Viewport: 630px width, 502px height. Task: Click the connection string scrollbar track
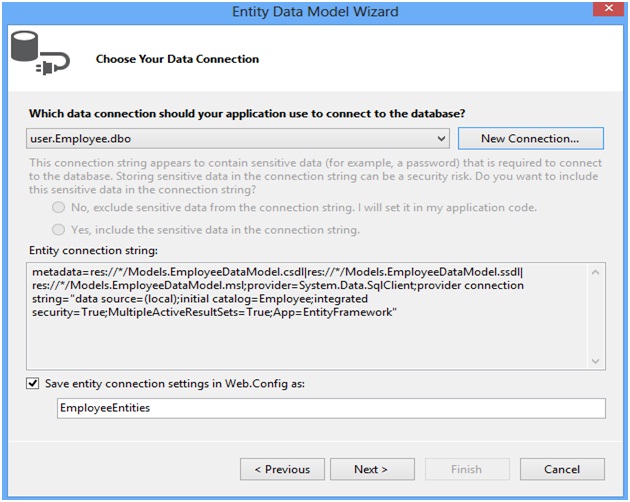click(597, 315)
